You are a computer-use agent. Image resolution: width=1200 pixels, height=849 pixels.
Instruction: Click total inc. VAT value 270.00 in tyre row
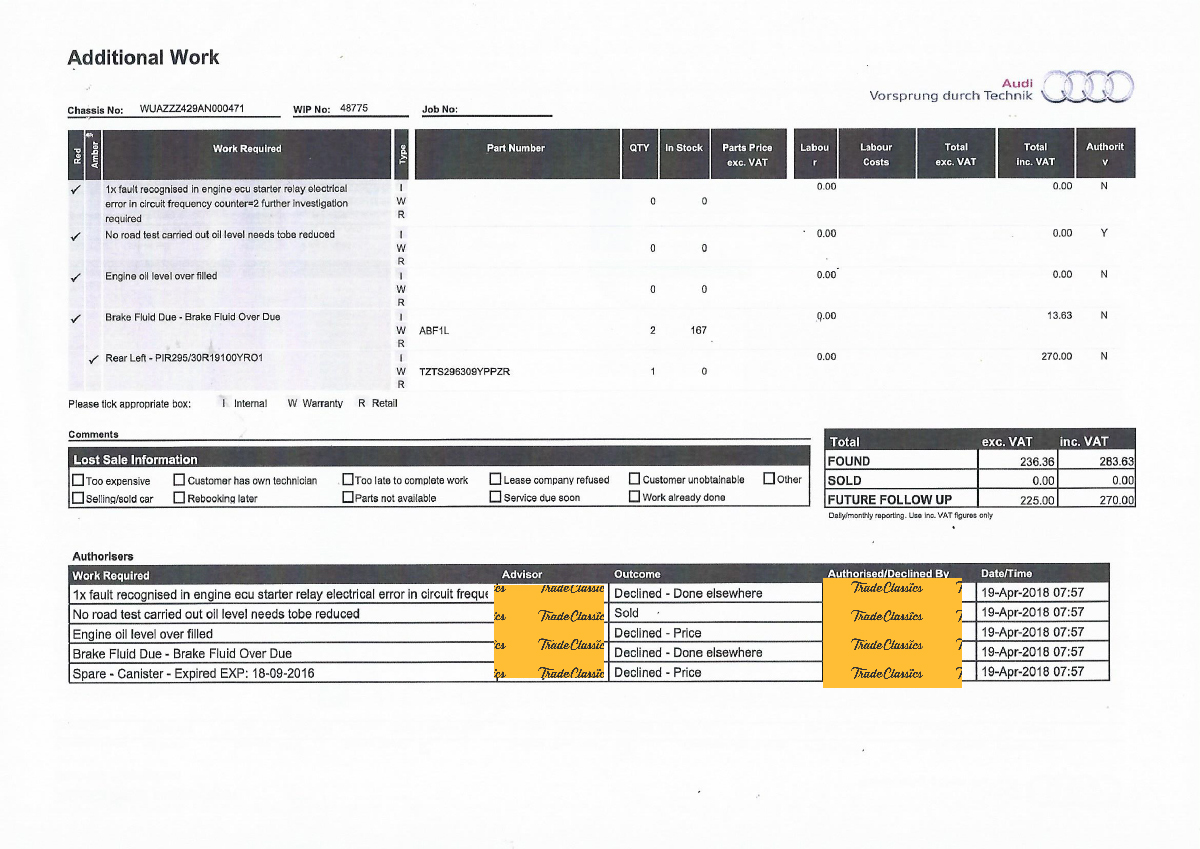(1056, 356)
